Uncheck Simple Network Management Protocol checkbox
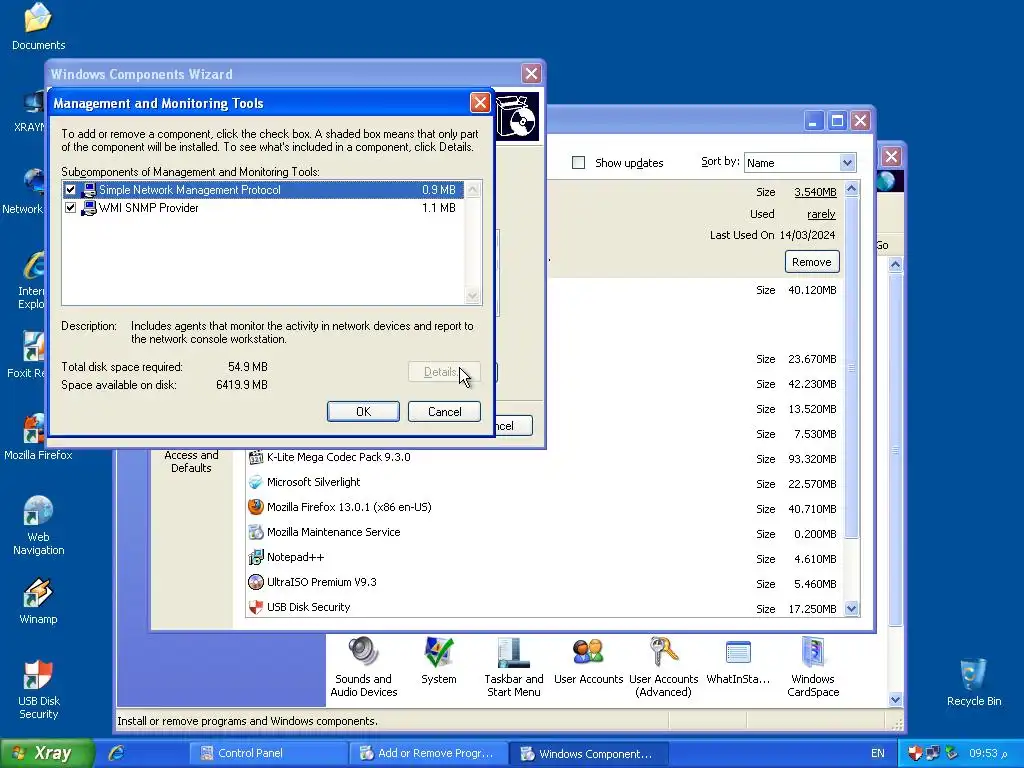Screen dimensions: 1024x768 71,190
